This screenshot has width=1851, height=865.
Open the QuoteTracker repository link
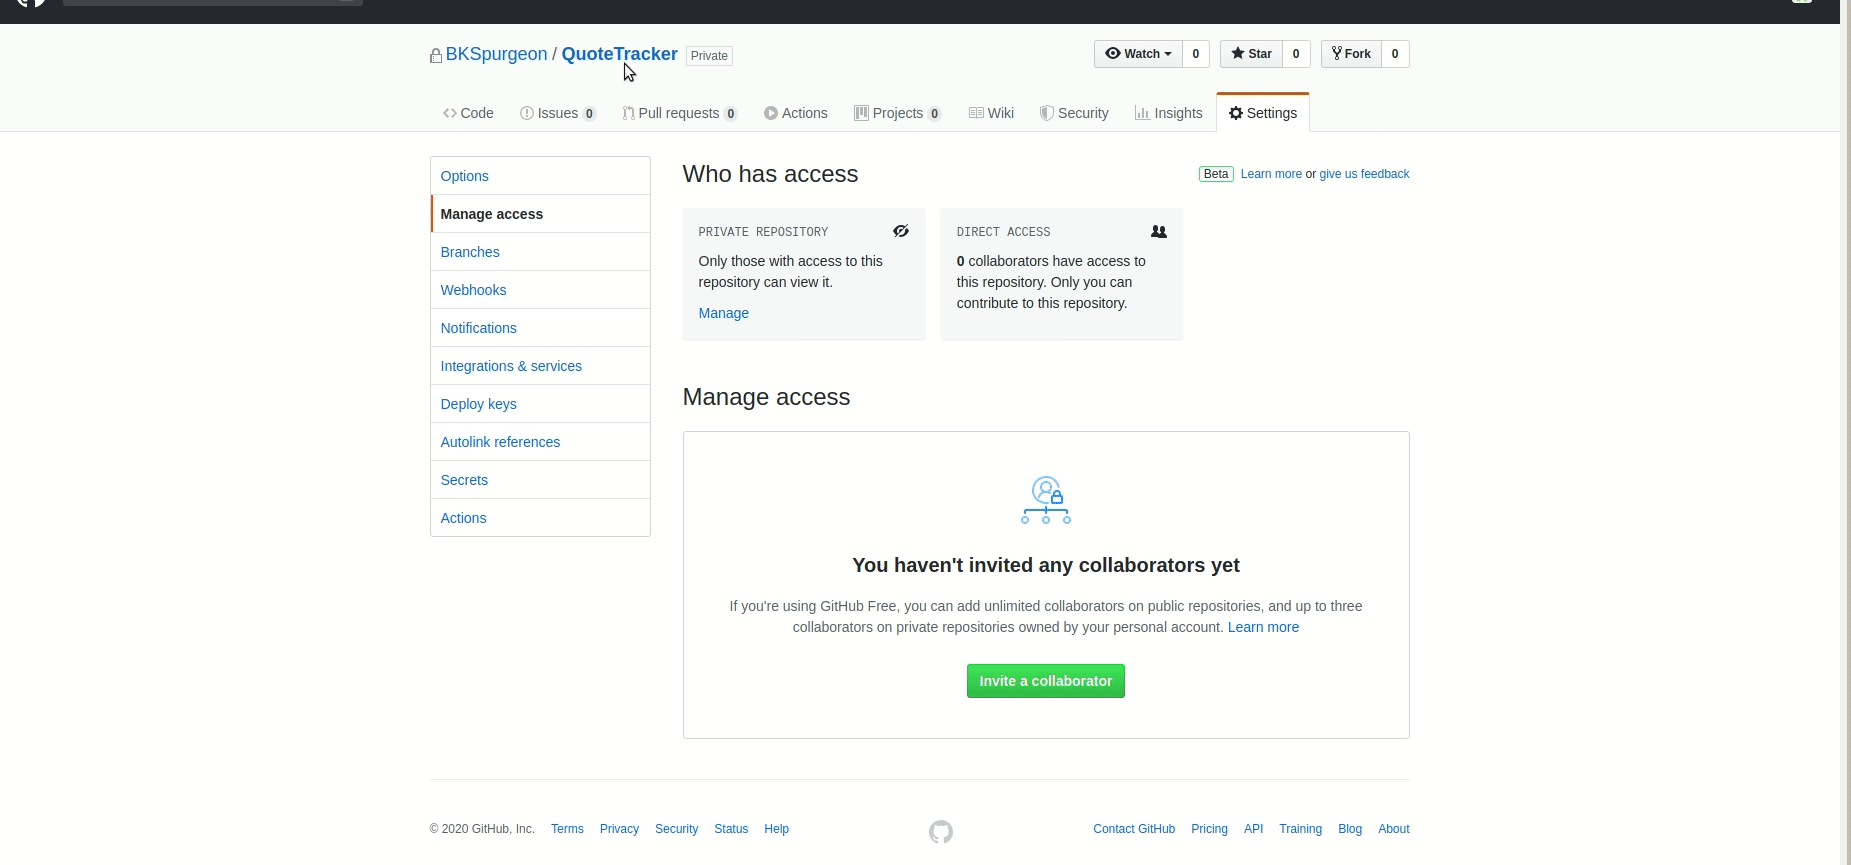click(619, 54)
